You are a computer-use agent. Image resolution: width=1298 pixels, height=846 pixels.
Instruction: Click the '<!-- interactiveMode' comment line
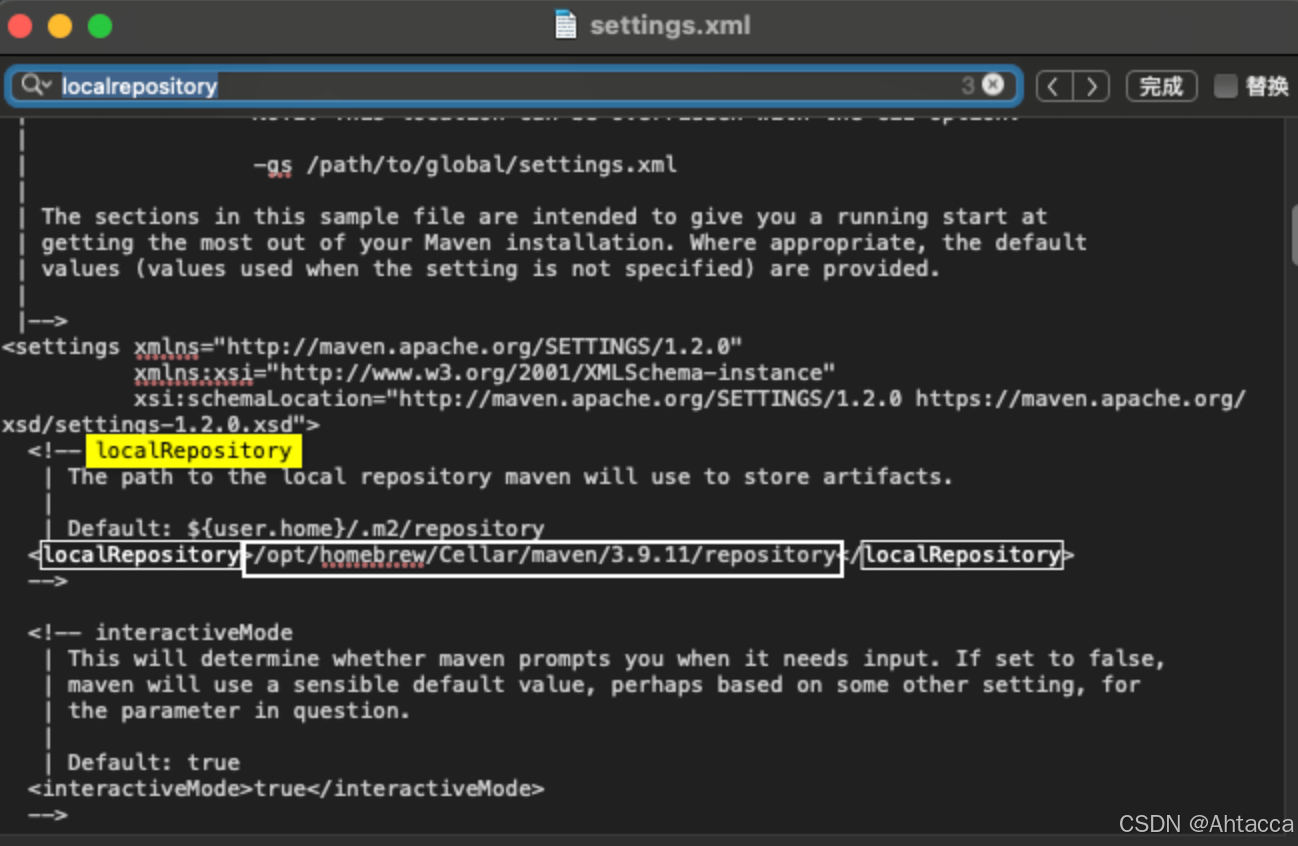coord(160,633)
